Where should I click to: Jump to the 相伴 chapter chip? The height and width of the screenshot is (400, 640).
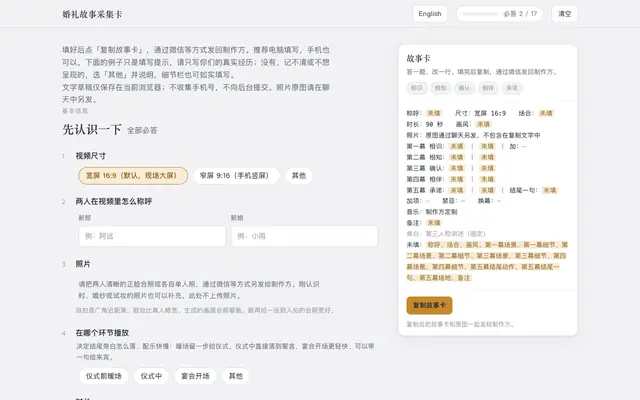click(488, 88)
